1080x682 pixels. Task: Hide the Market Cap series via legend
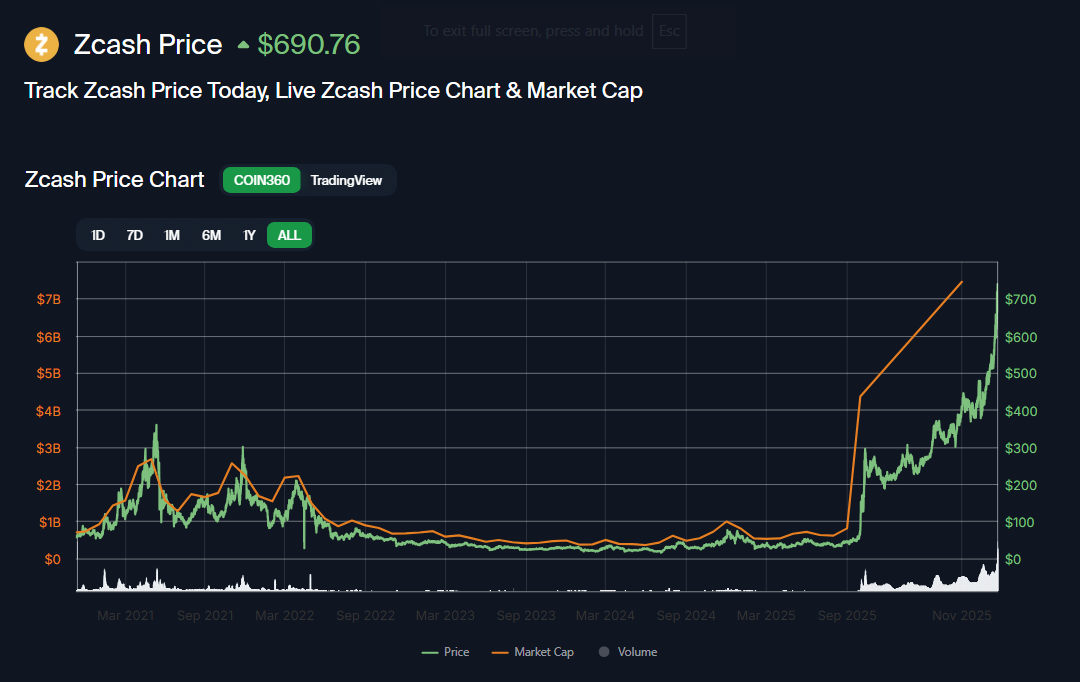pyautogui.click(x=533, y=652)
